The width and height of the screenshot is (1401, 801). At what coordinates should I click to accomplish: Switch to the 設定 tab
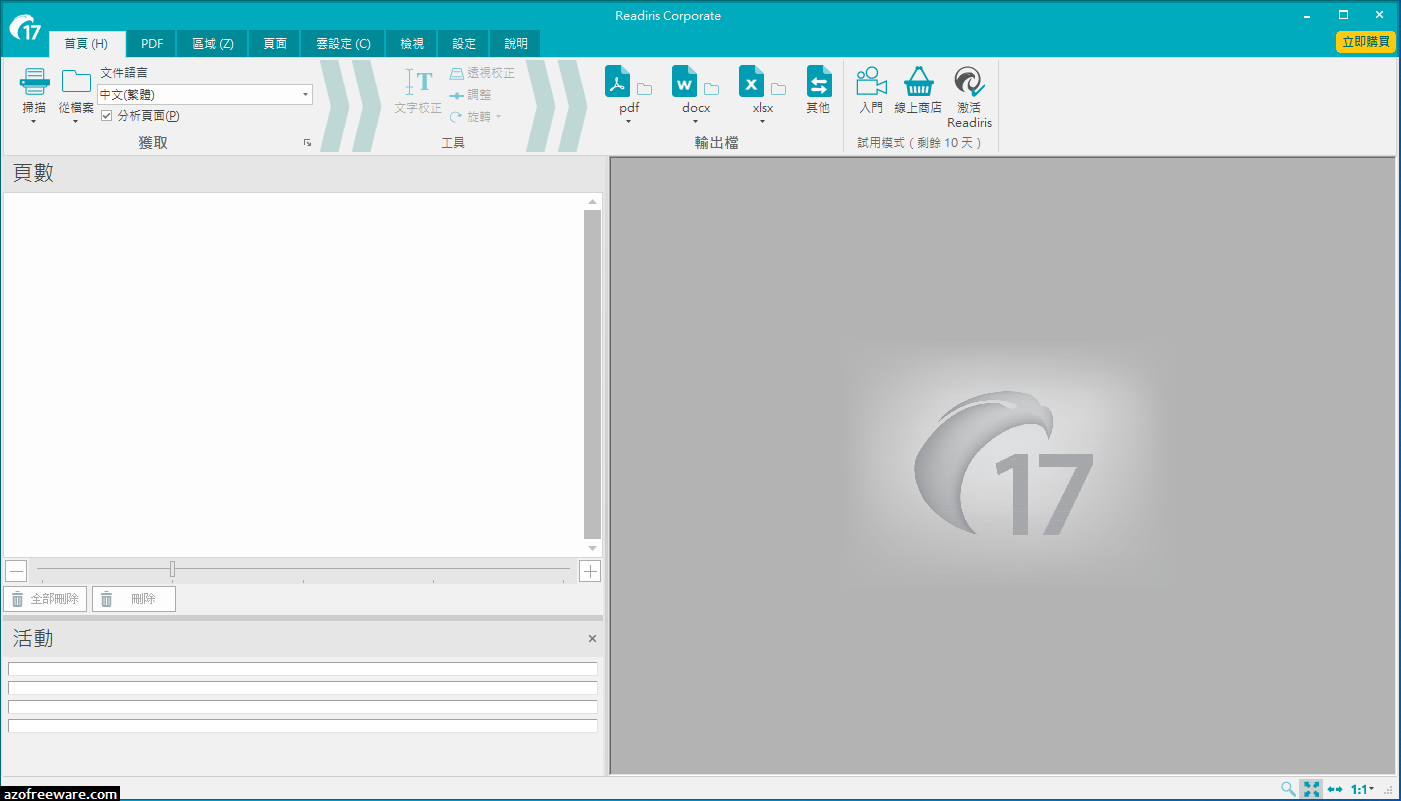(x=464, y=44)
